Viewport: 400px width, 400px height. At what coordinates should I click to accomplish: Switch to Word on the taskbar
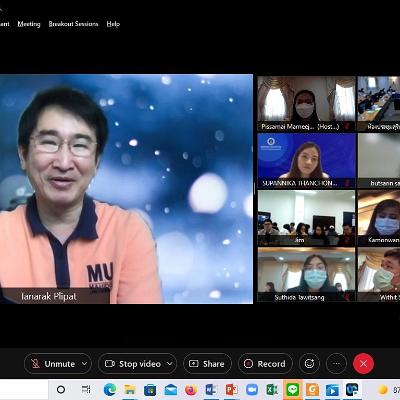pos(211,389)
